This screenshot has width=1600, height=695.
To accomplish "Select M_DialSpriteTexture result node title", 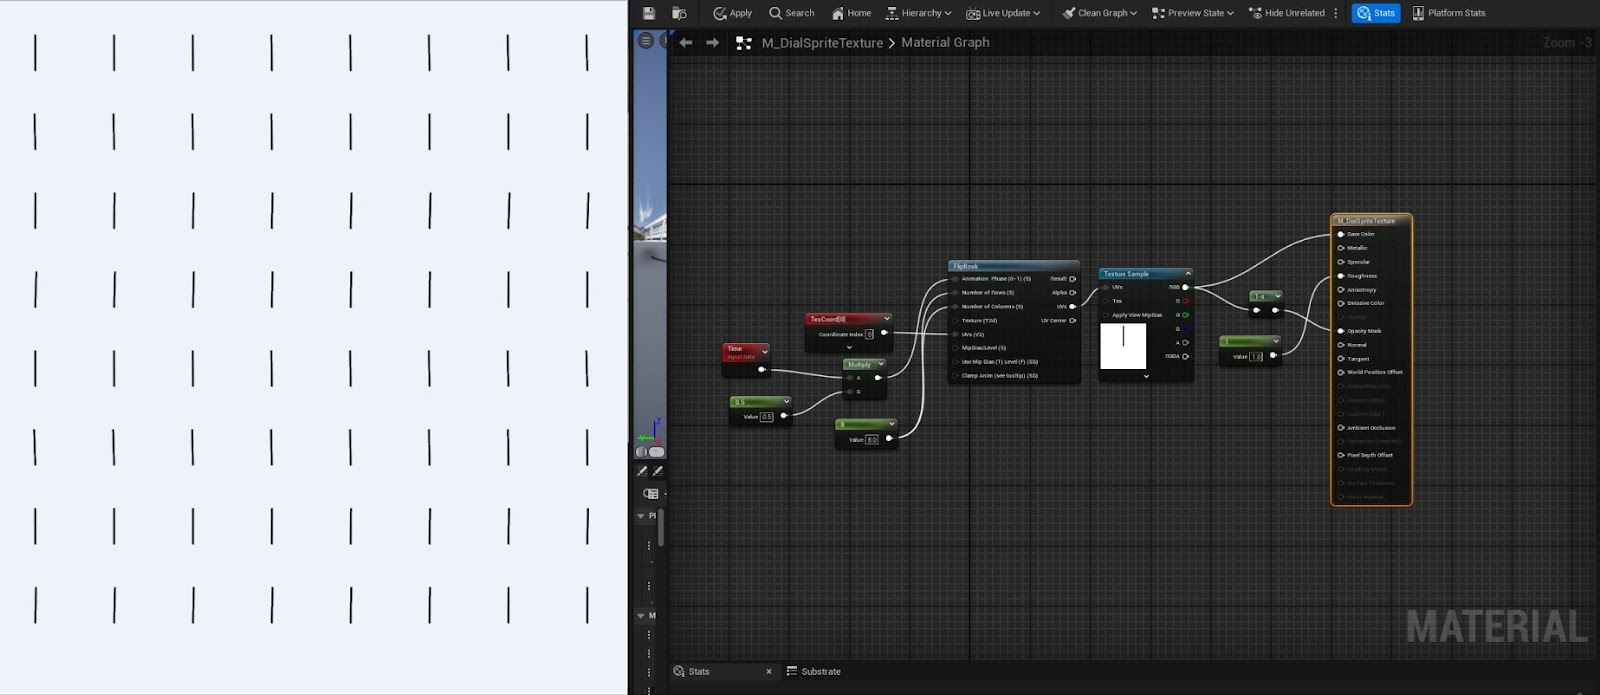I will (1366, 221).
